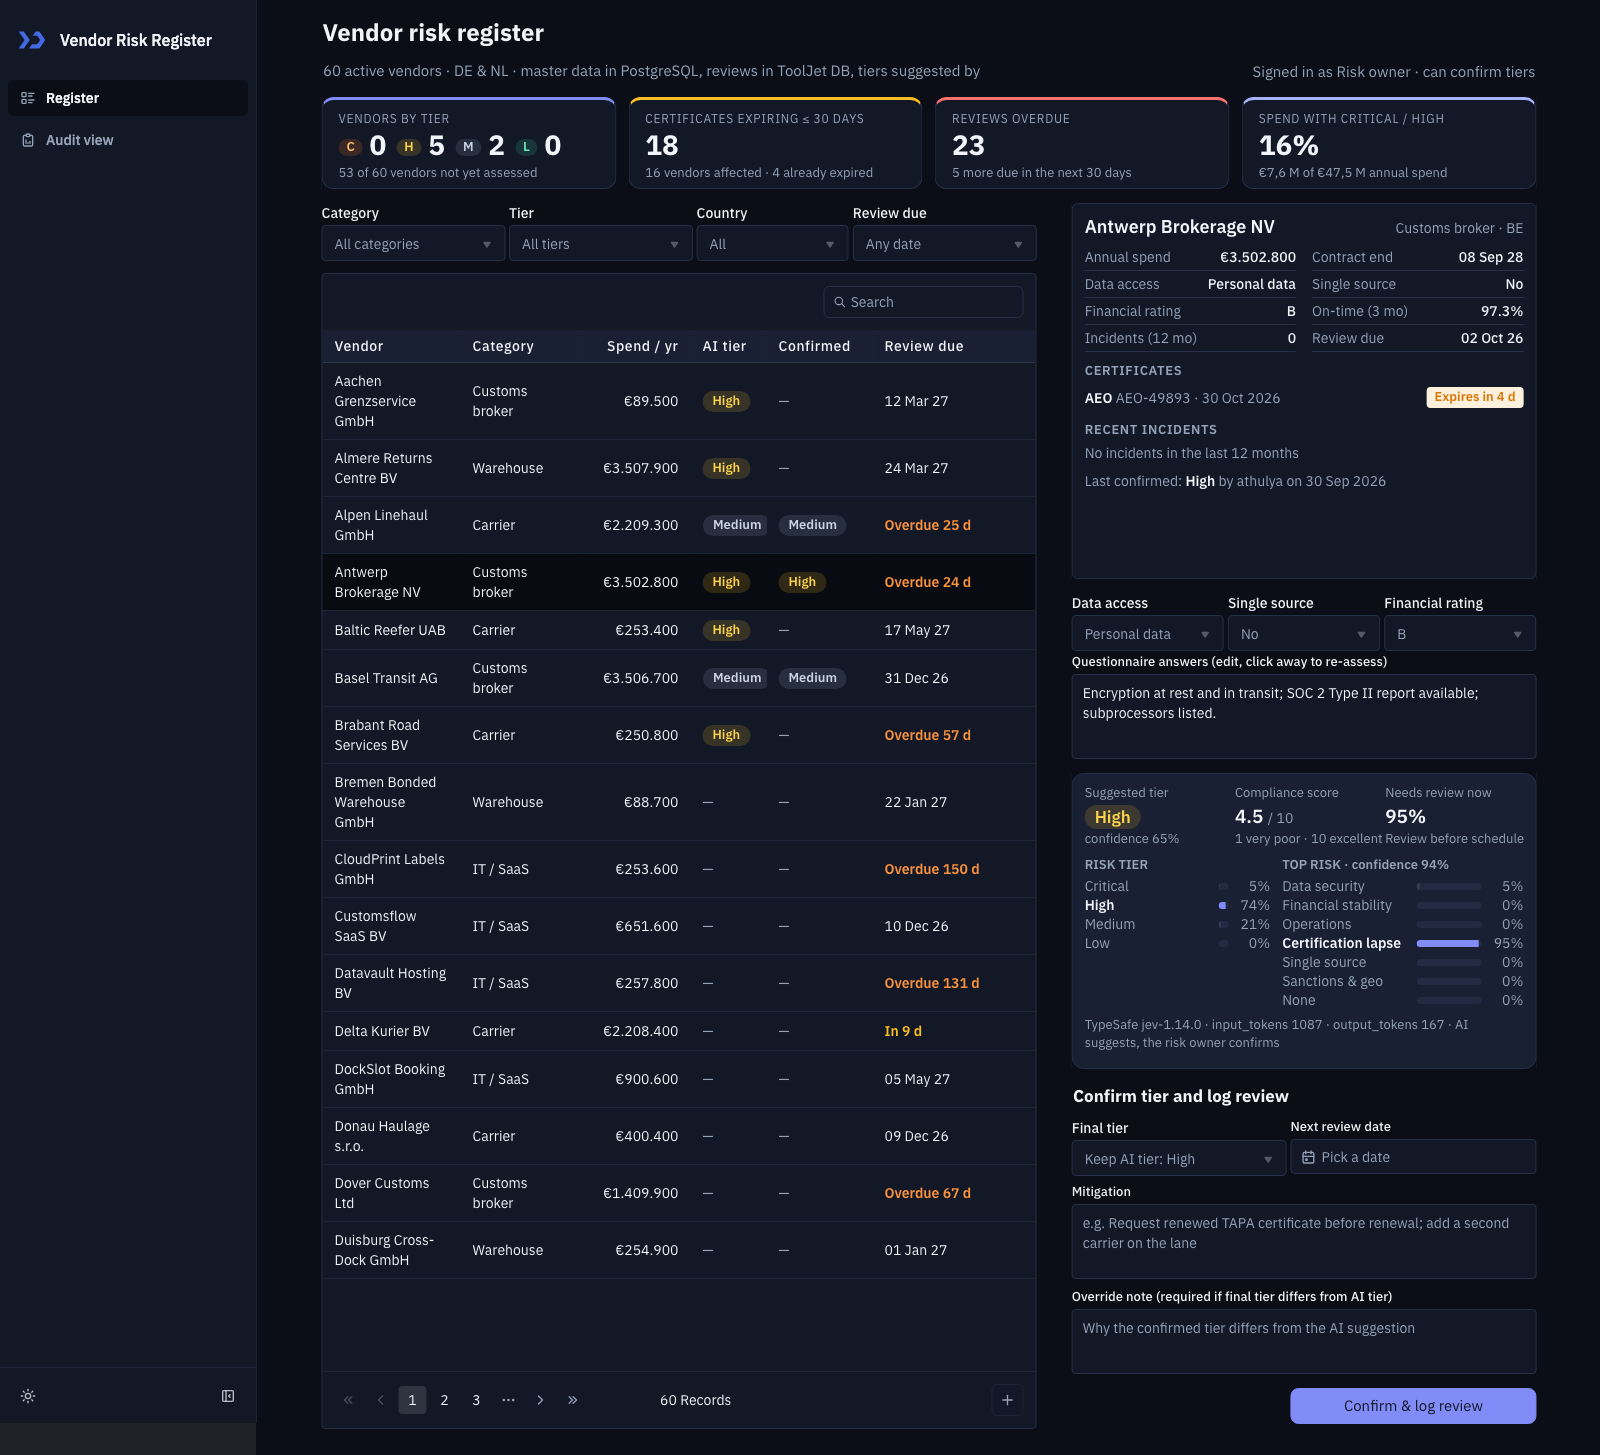
Task: Click the High tier H badge
Action: (x=408, y=147)
